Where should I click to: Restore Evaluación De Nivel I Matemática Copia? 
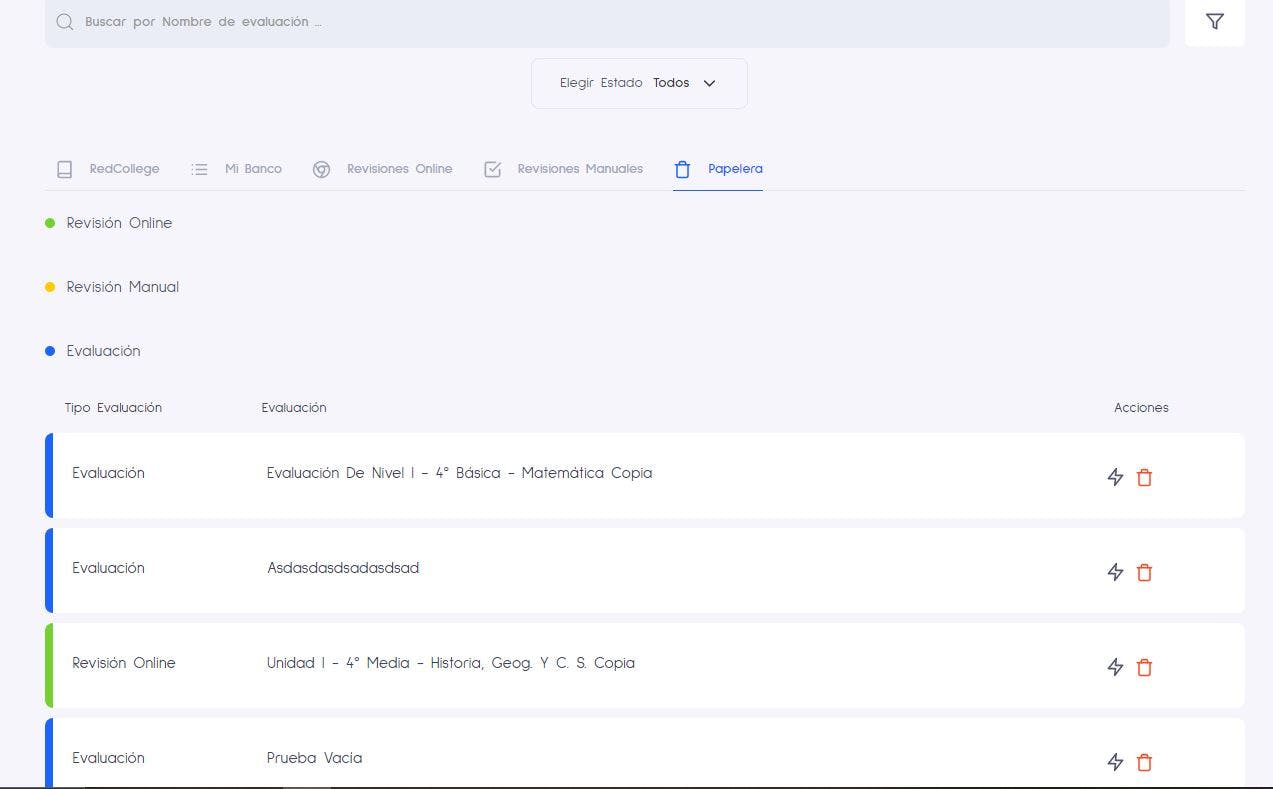point(1115,477)
